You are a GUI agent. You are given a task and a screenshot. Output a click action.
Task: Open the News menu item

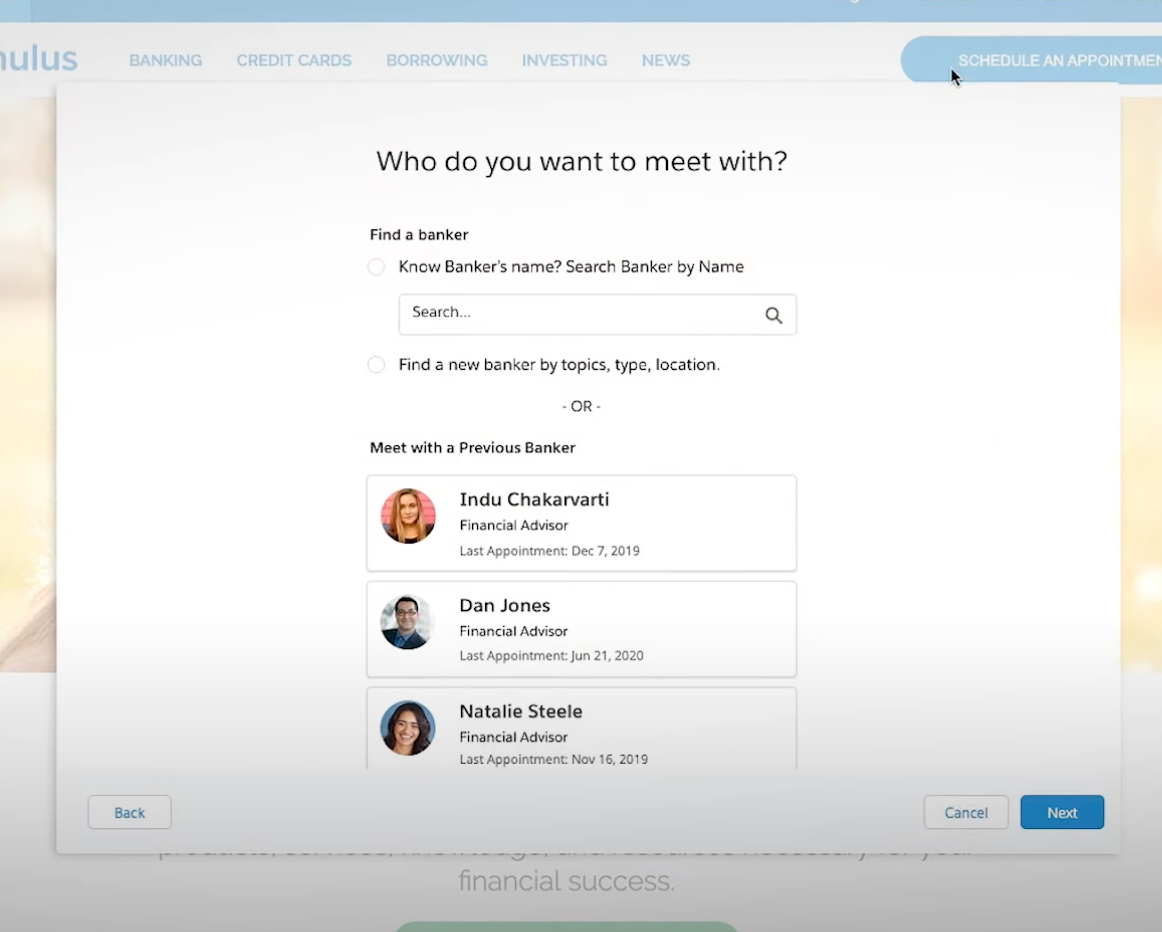click(666, 61)
